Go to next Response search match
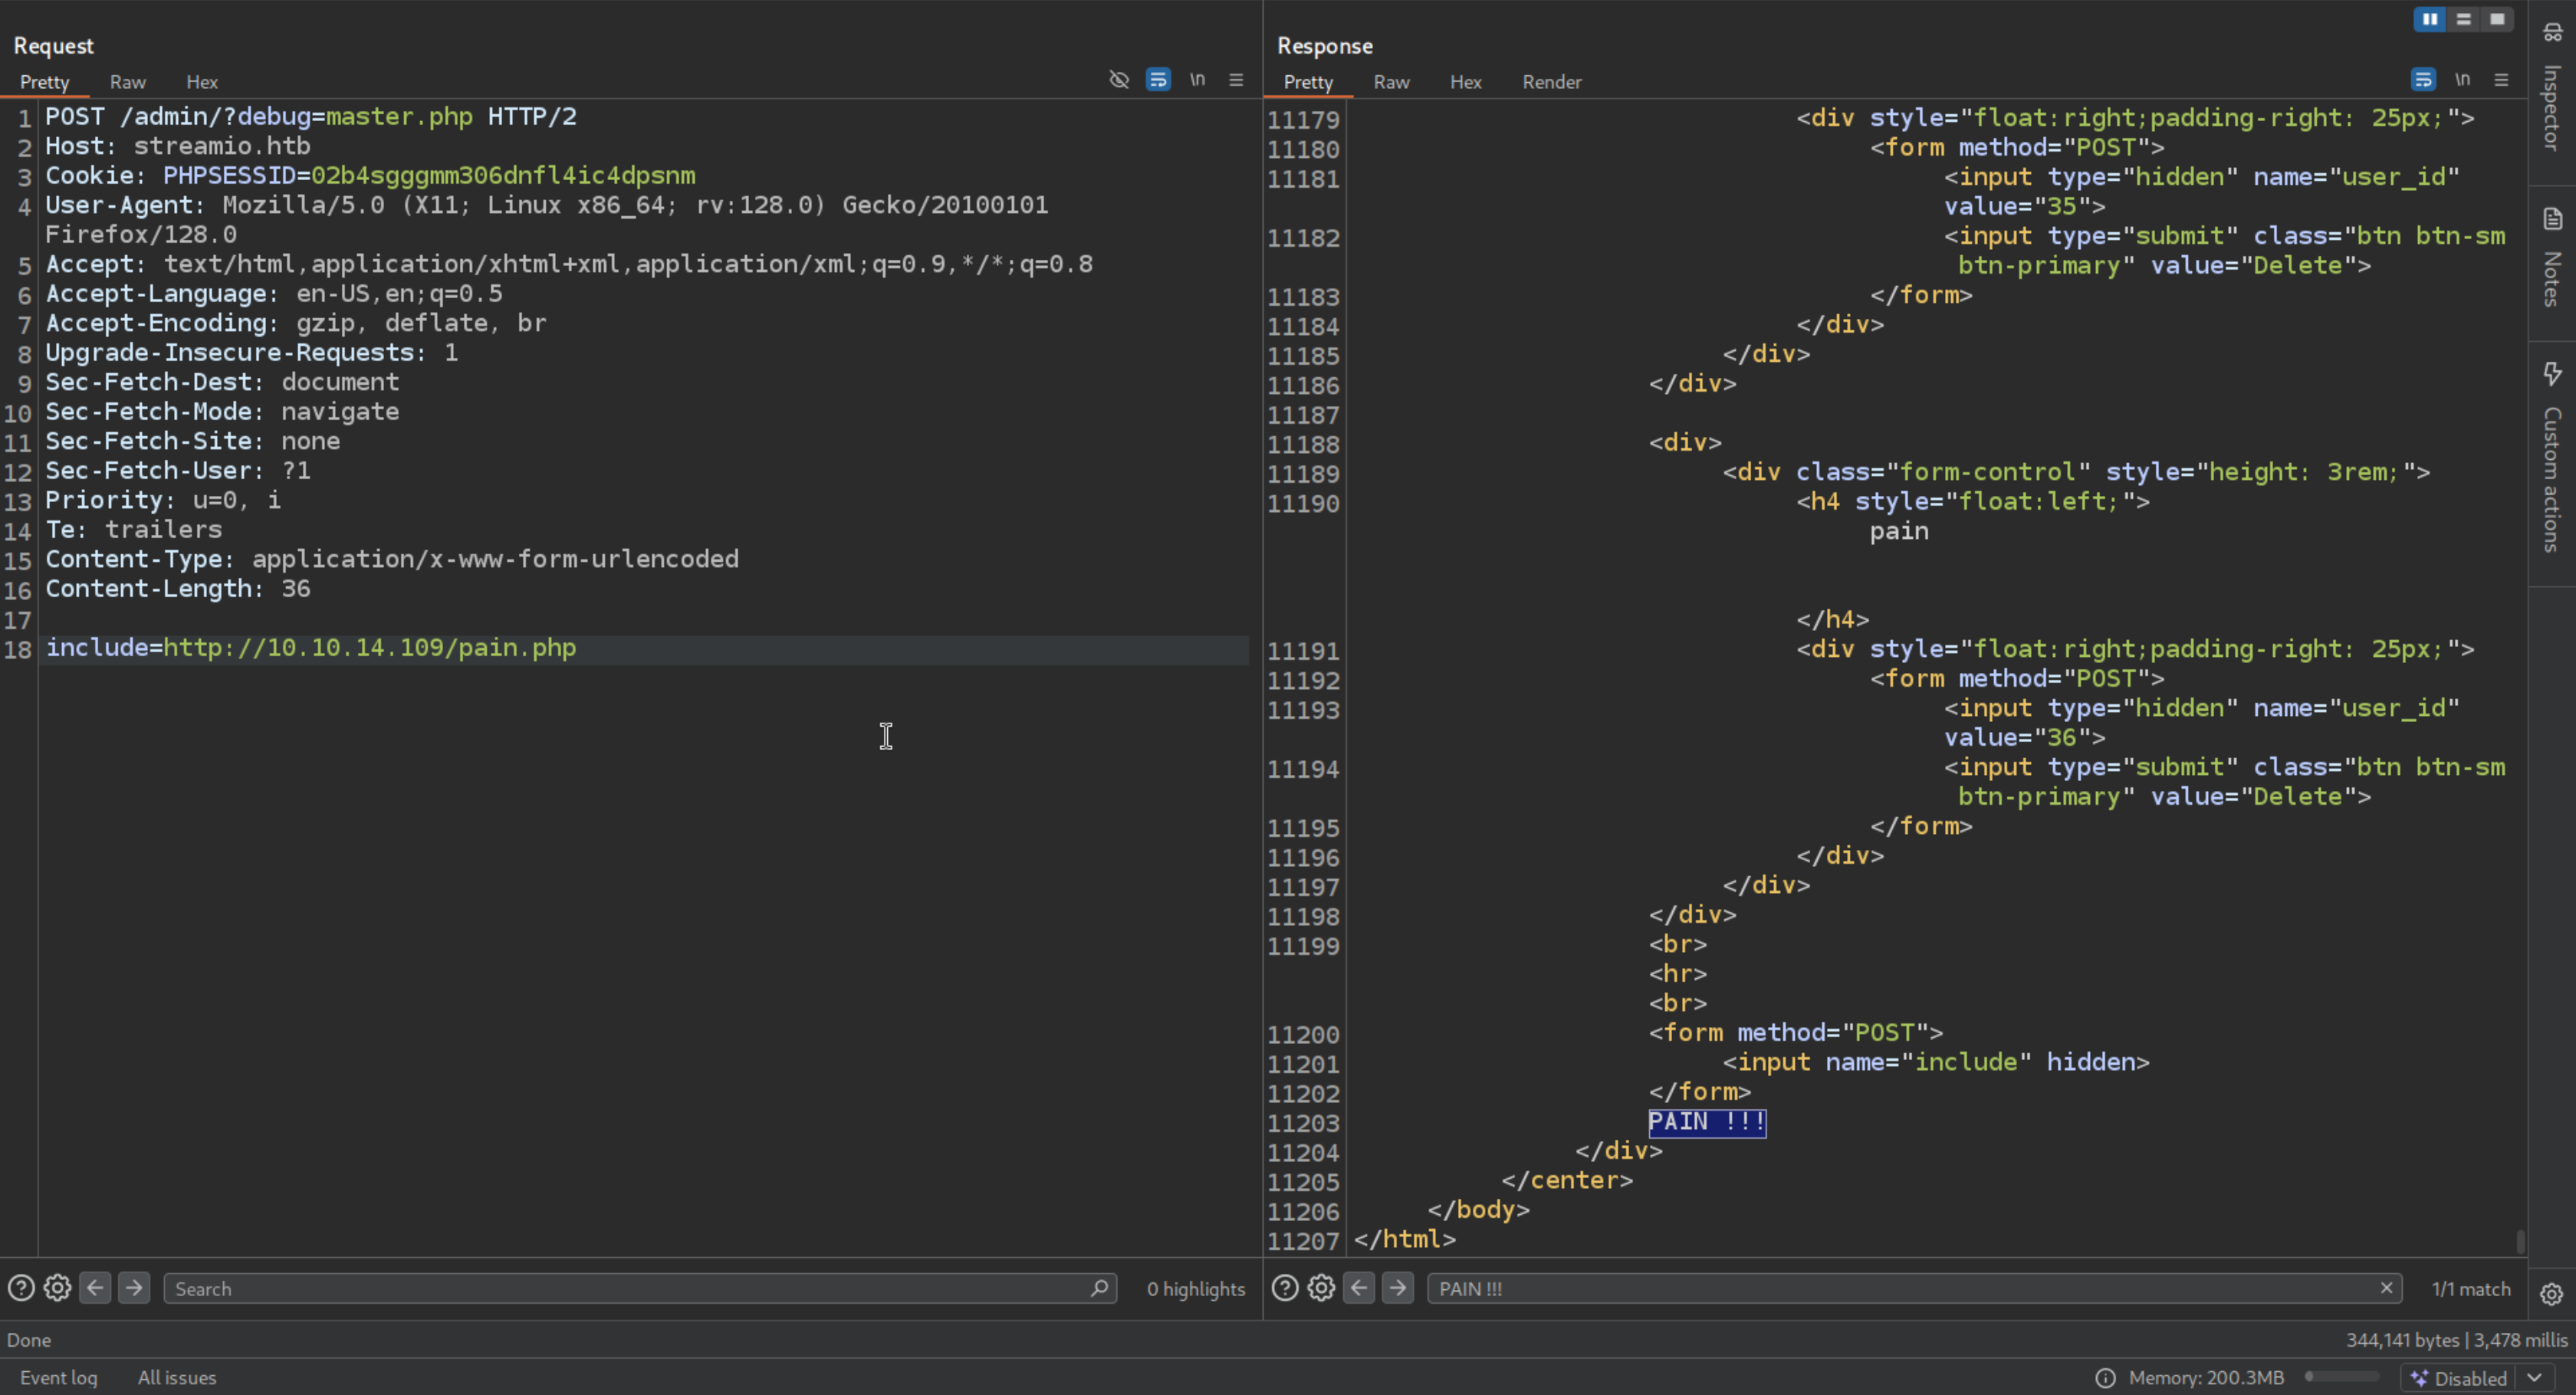Image resolution: width=2576 pixels, height=1395 pixels. tap(1398, 1288)
